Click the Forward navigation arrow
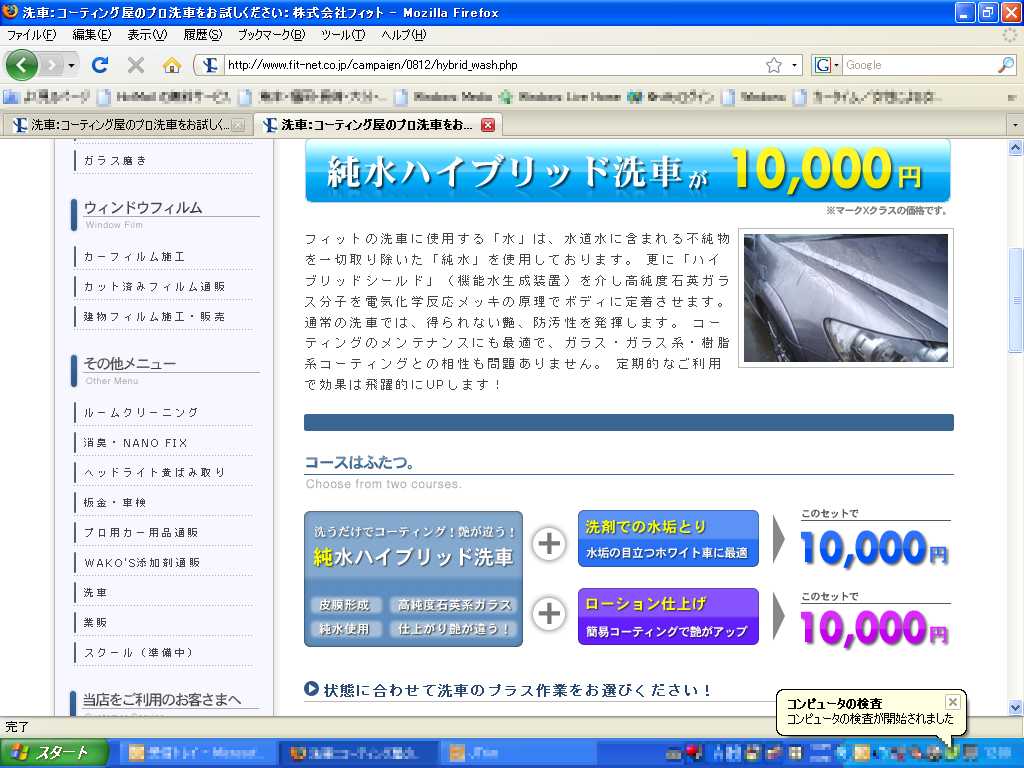1024x768 pixels. coord(51,65)
